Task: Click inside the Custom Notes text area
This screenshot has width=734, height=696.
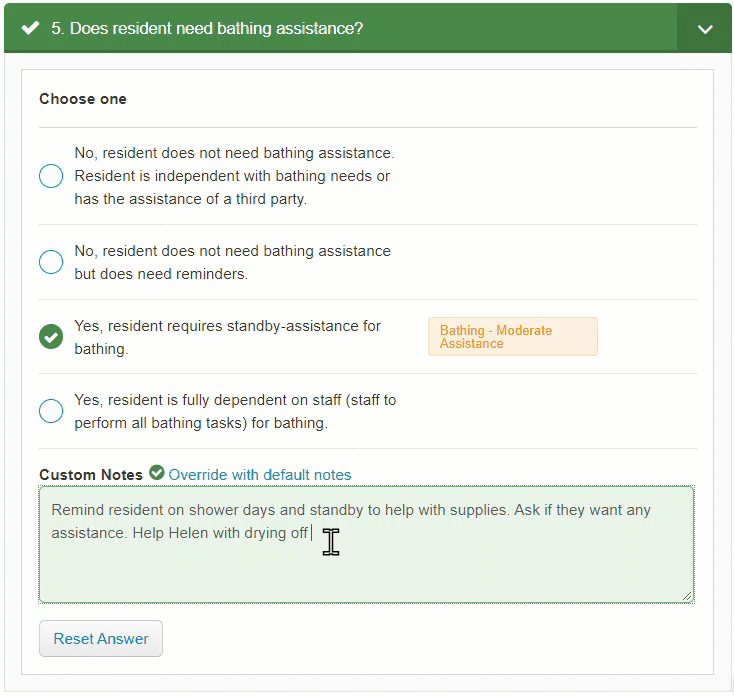Action: [367, 544]
